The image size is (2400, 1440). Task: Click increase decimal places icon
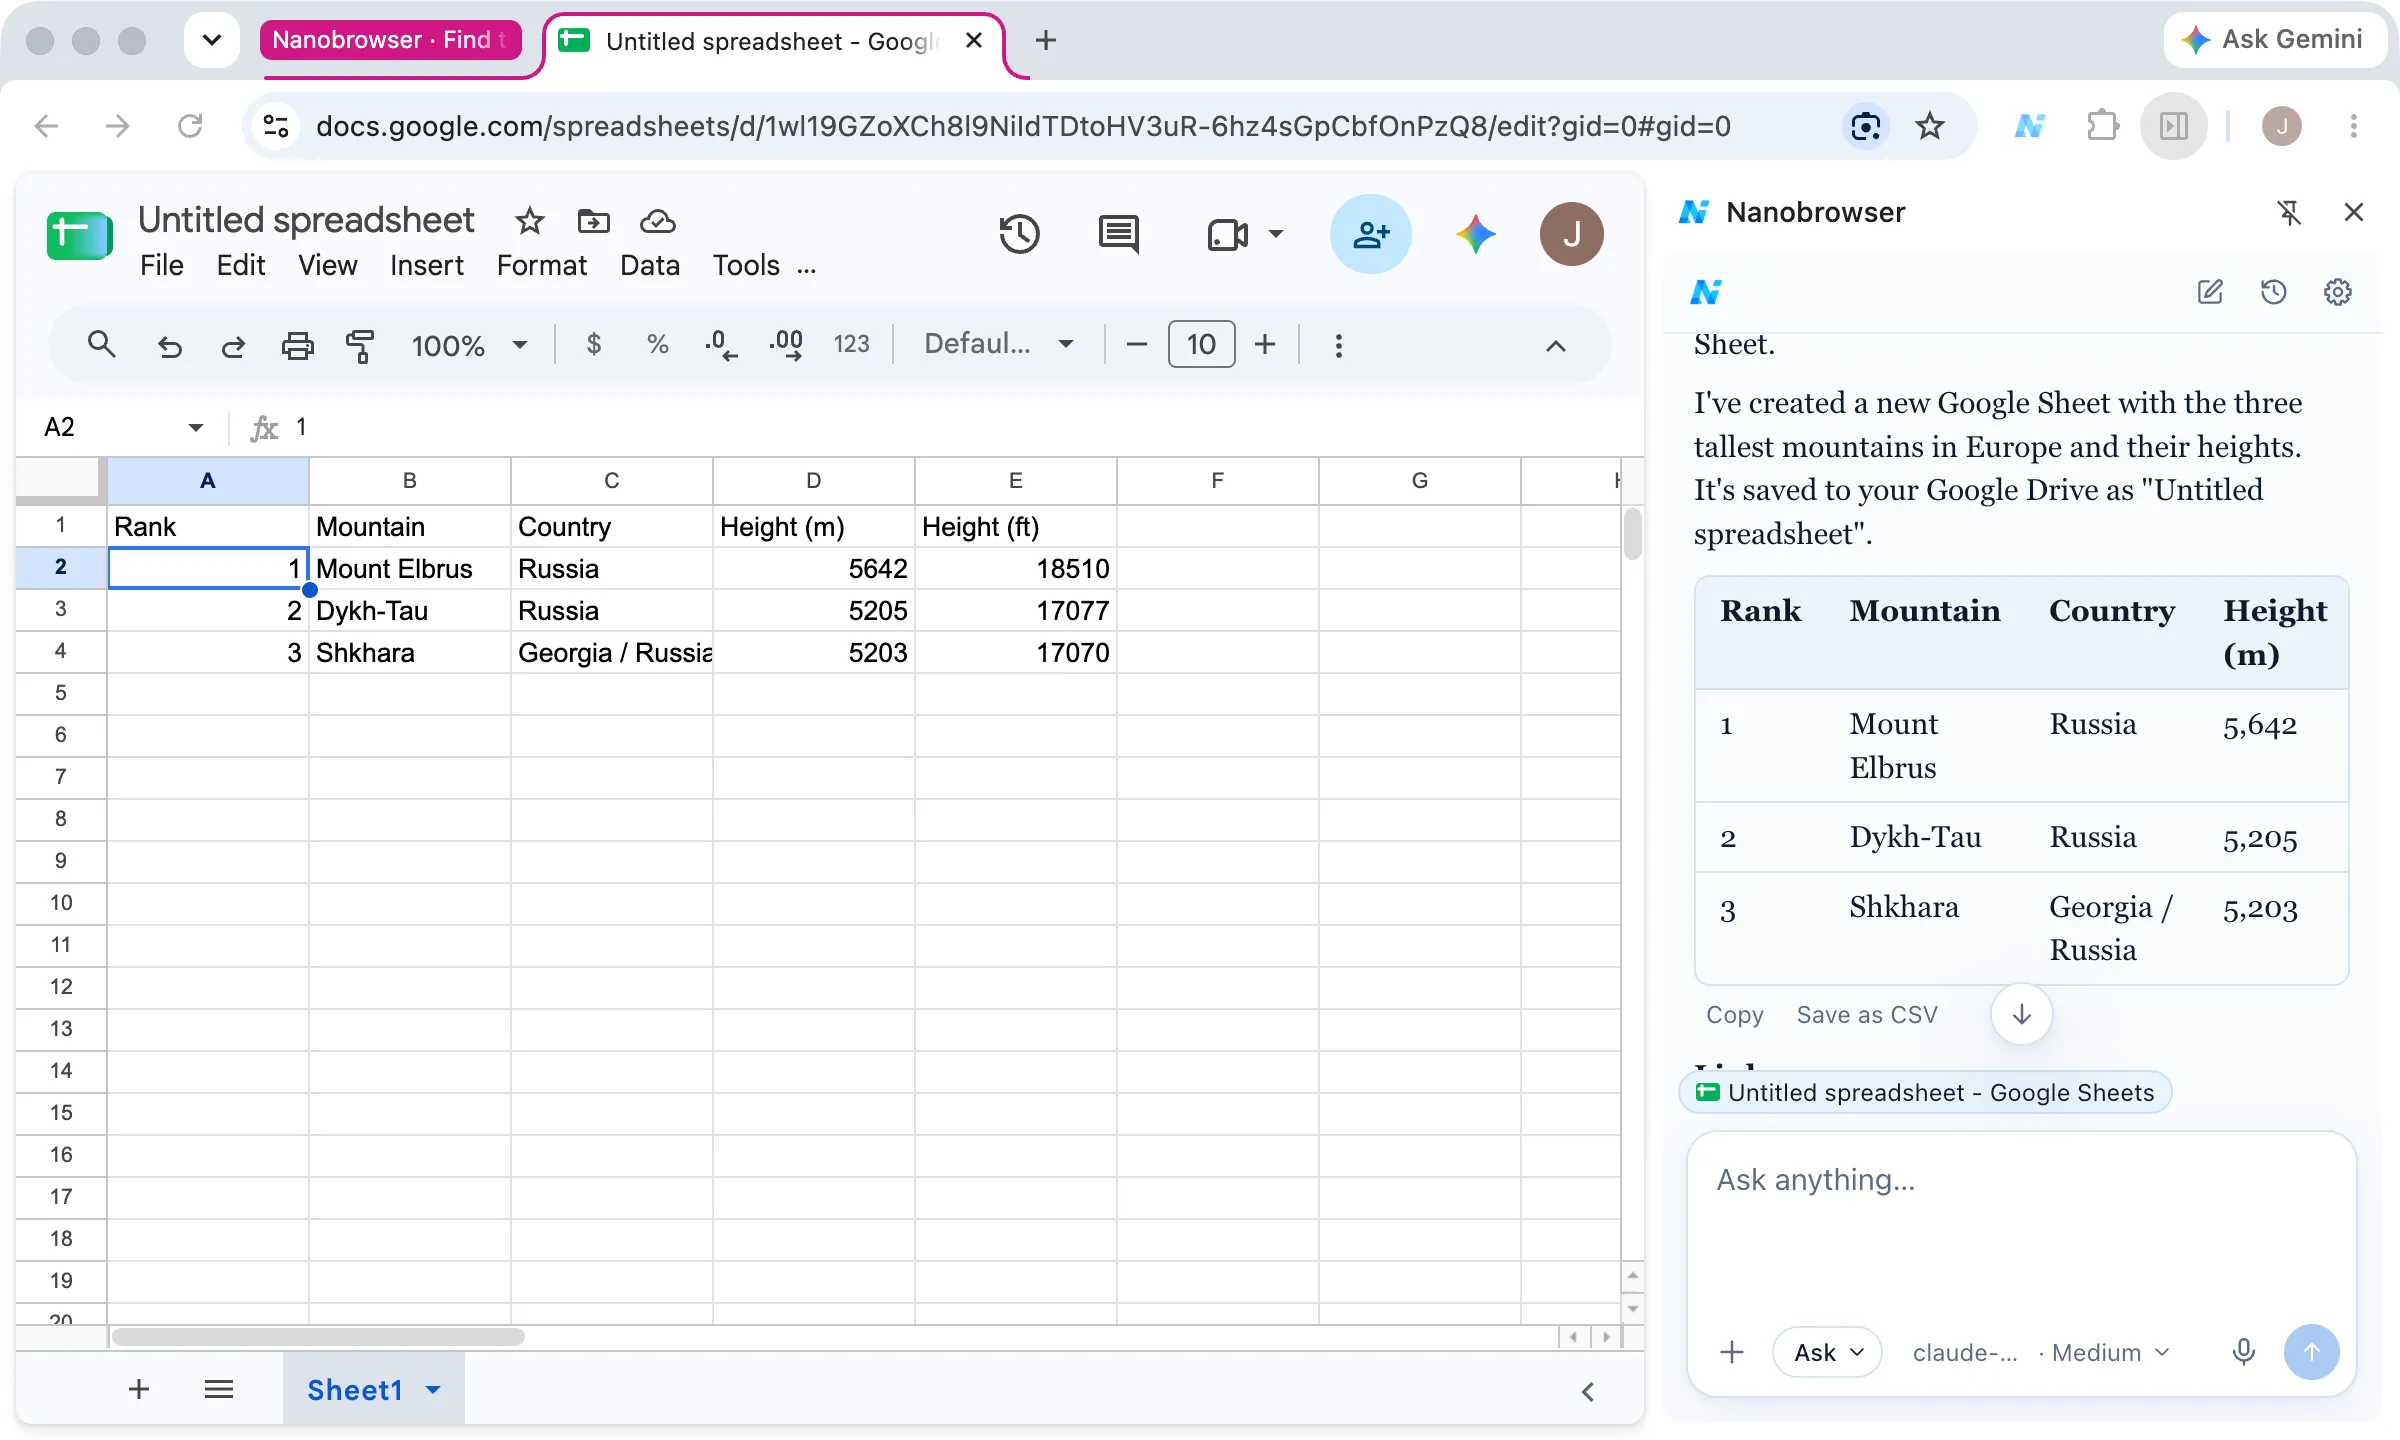pos(786,345)
